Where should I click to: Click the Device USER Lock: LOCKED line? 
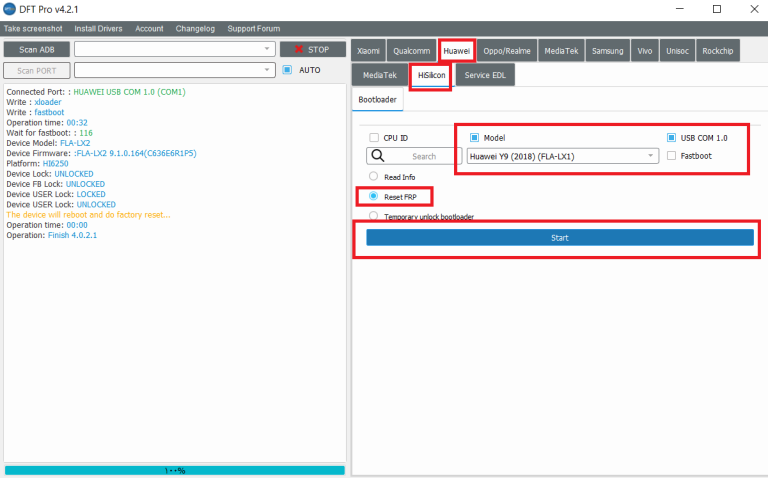[x=56, y=194]
